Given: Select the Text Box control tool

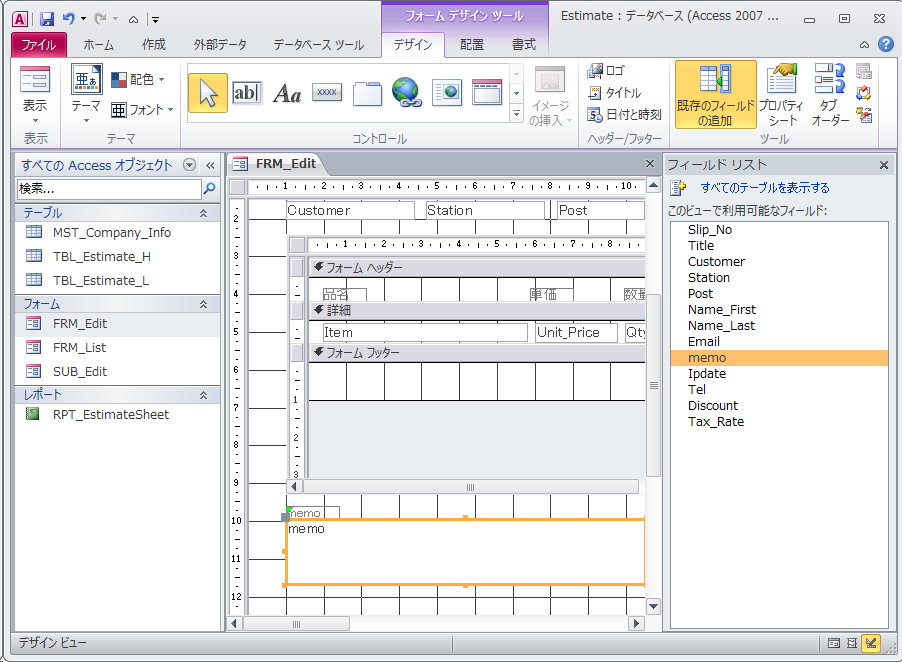Looking at the screenshot, I should (247, 93).
